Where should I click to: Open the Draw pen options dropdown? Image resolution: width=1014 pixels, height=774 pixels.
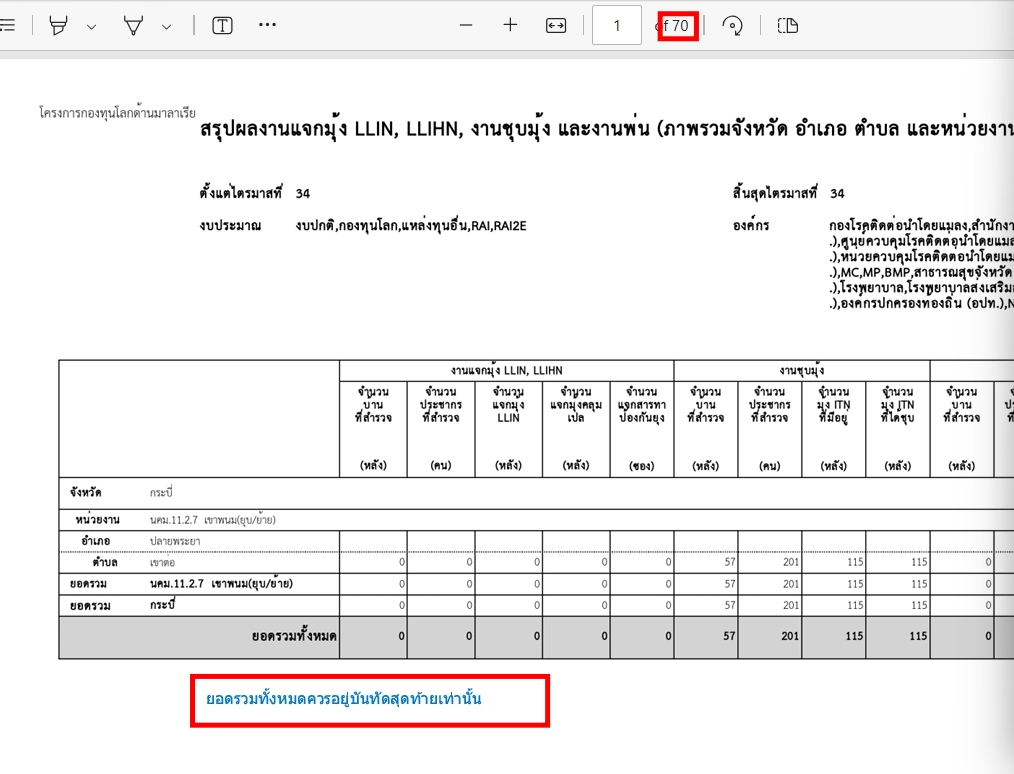tap(166, 27)
